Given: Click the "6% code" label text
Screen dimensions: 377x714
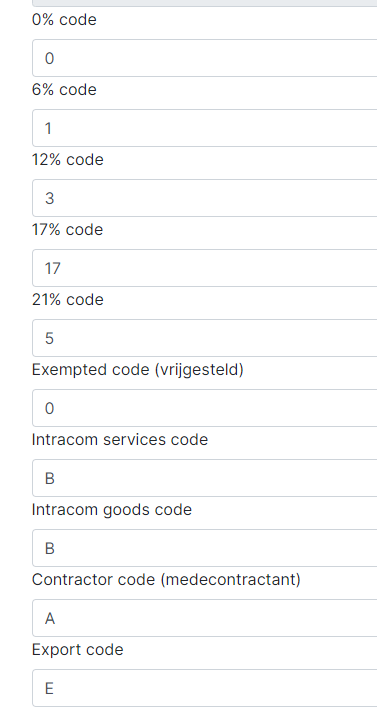Looking at the screenshot, I should click(64, 90).
